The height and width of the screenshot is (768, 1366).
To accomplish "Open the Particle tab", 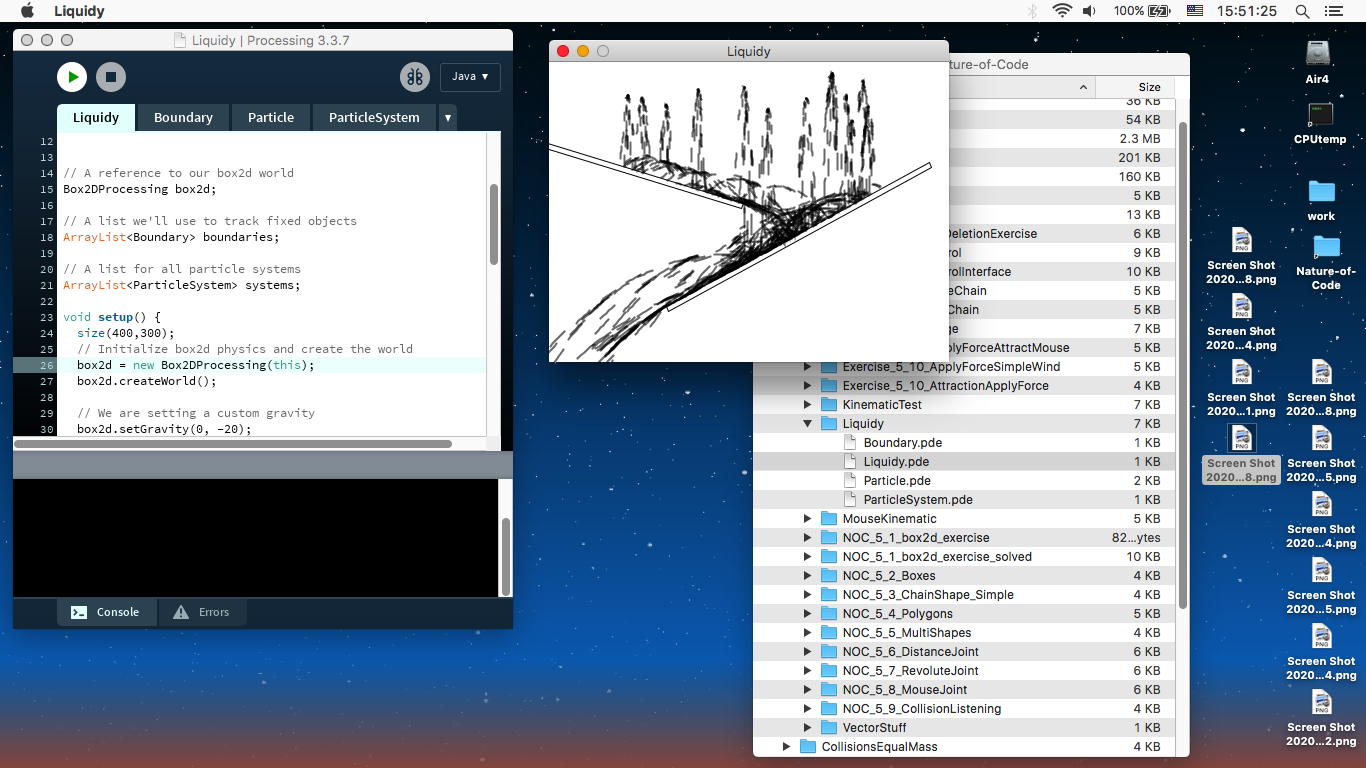I will coord(271,118).
